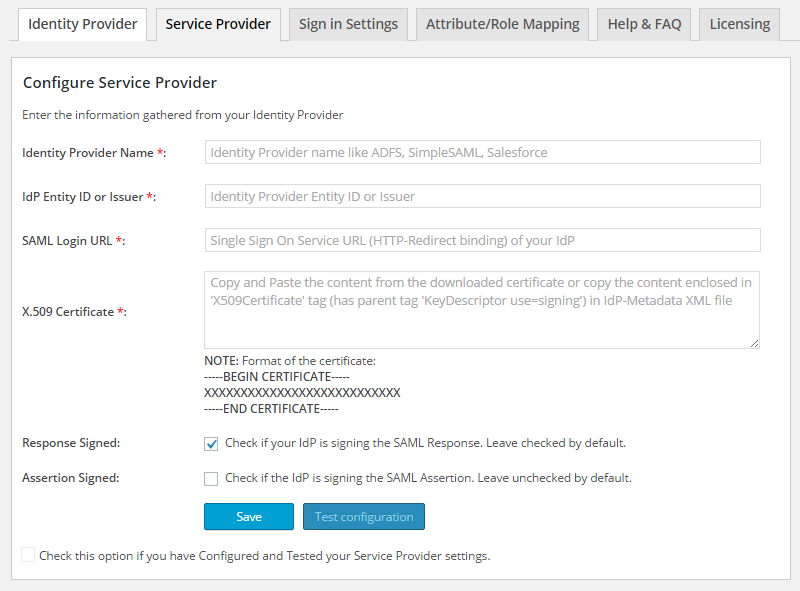
Task: Click the SAML Login URL input
Action: 482,240
